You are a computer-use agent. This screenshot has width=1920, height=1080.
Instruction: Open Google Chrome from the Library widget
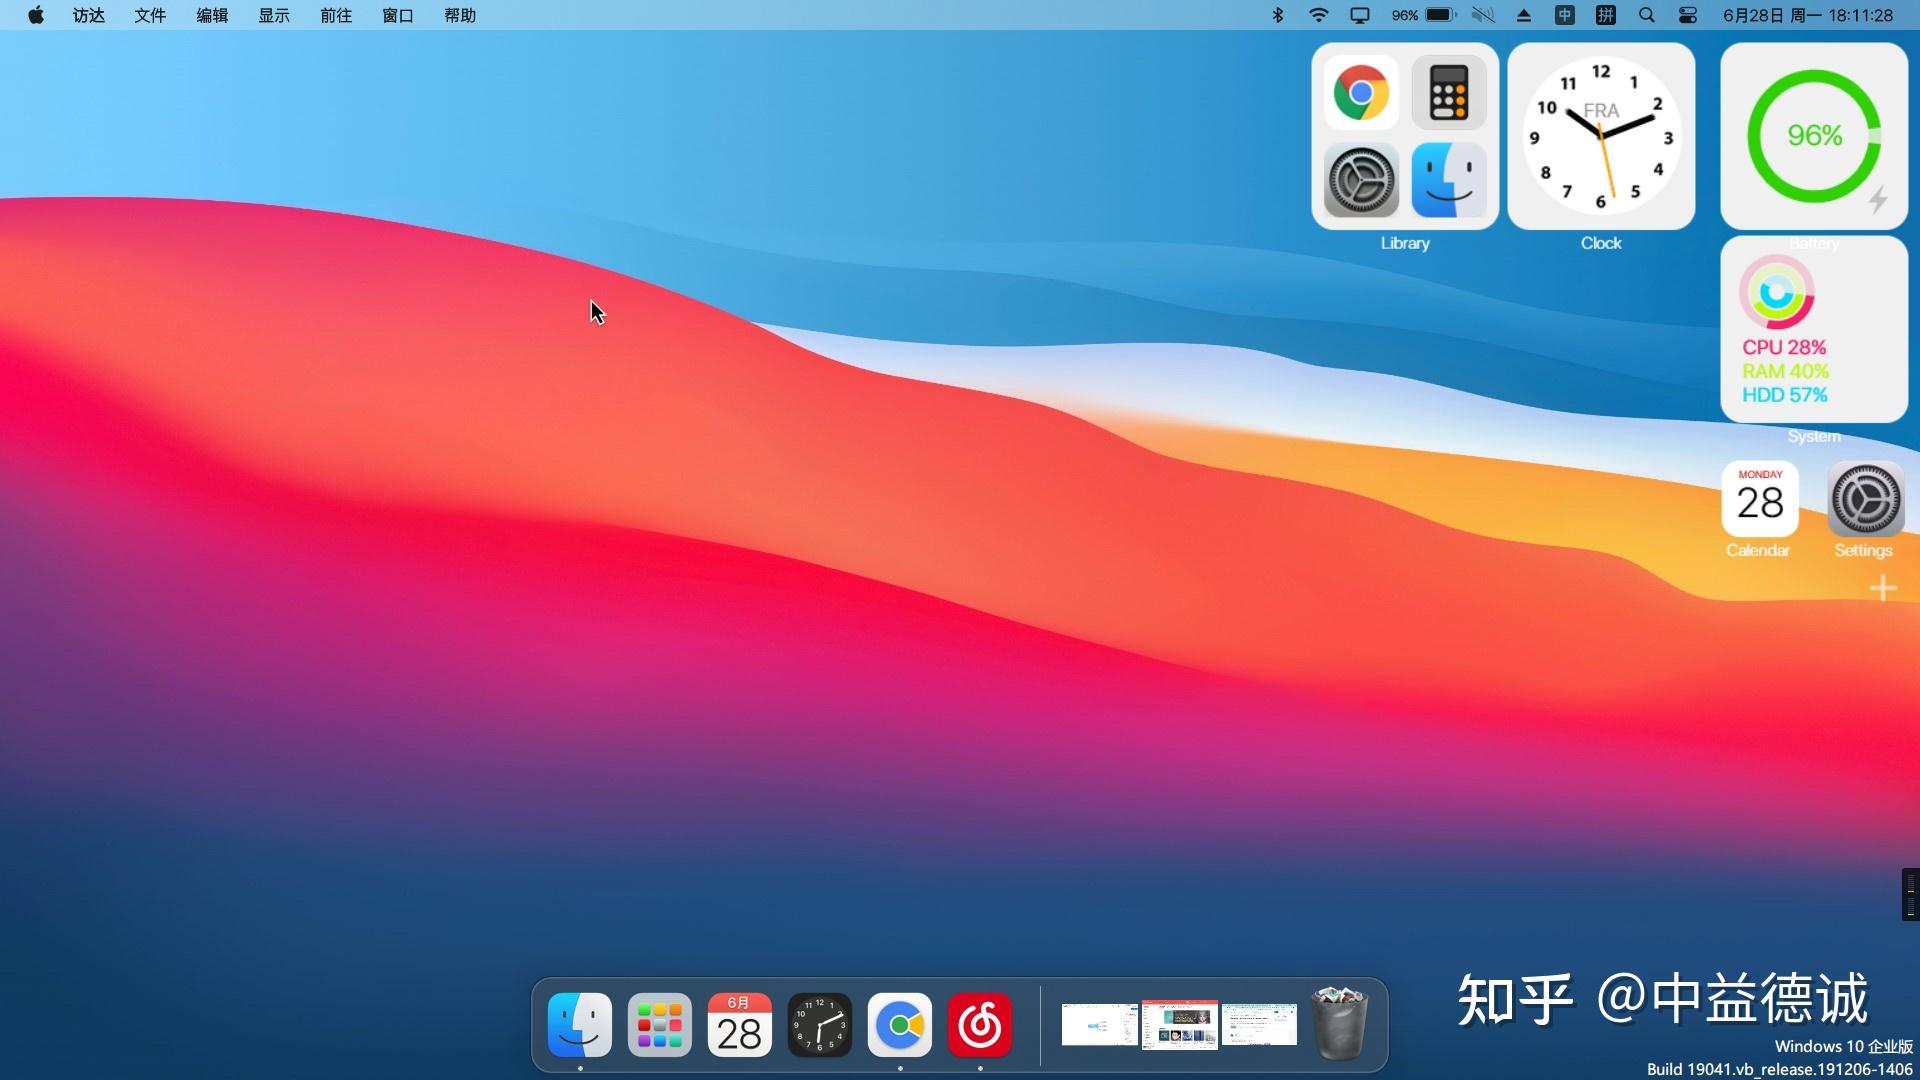click(1361, 92)
